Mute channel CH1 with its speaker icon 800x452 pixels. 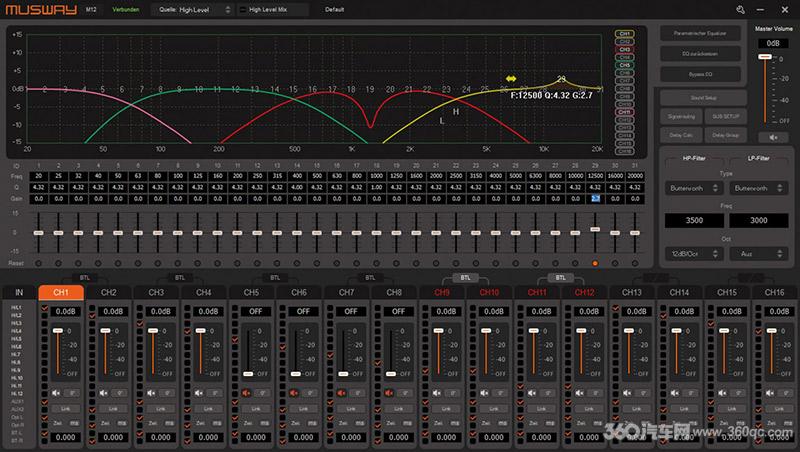56,393
